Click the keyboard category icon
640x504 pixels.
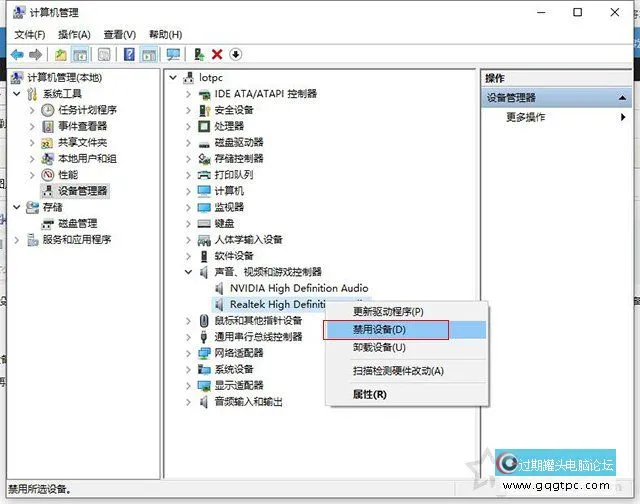(x=204, y=224)
